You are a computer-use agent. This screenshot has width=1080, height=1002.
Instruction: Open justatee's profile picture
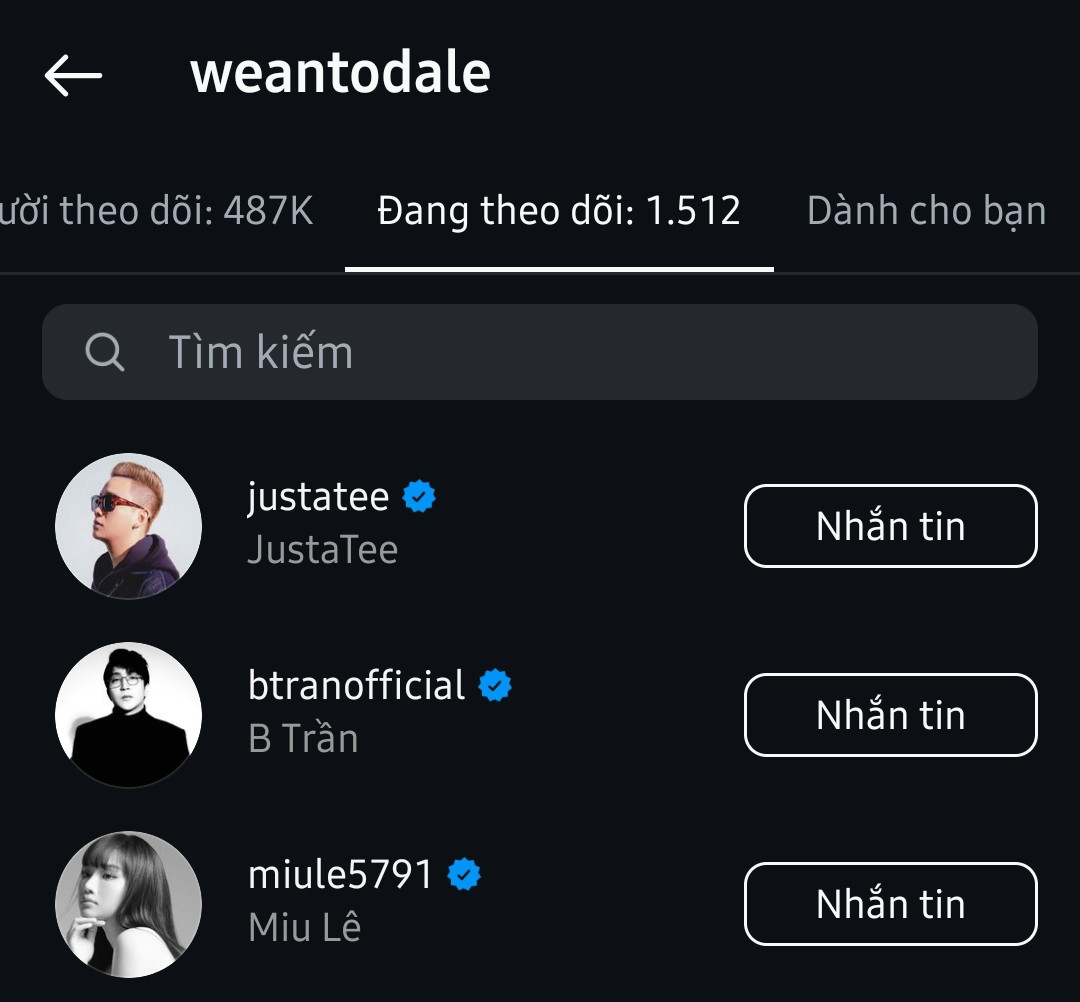[x=128, y=526]
